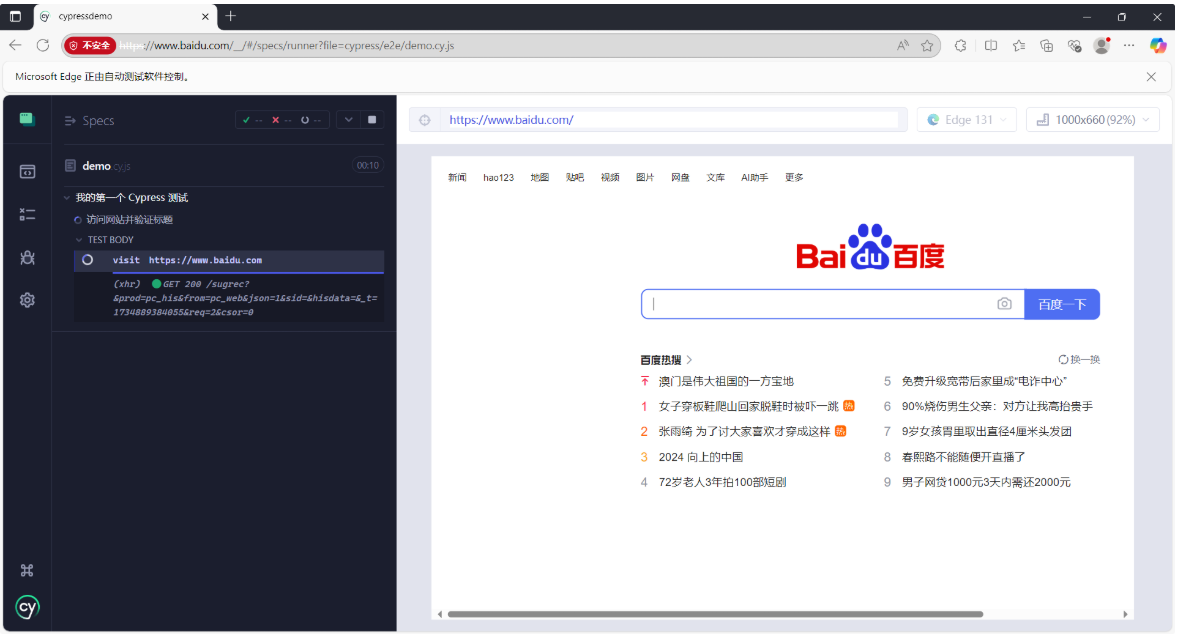Toggle auto-scrolling chevron in the reporter header
Viewport: 1180px width, 634px height.
(x=348, y=120)
